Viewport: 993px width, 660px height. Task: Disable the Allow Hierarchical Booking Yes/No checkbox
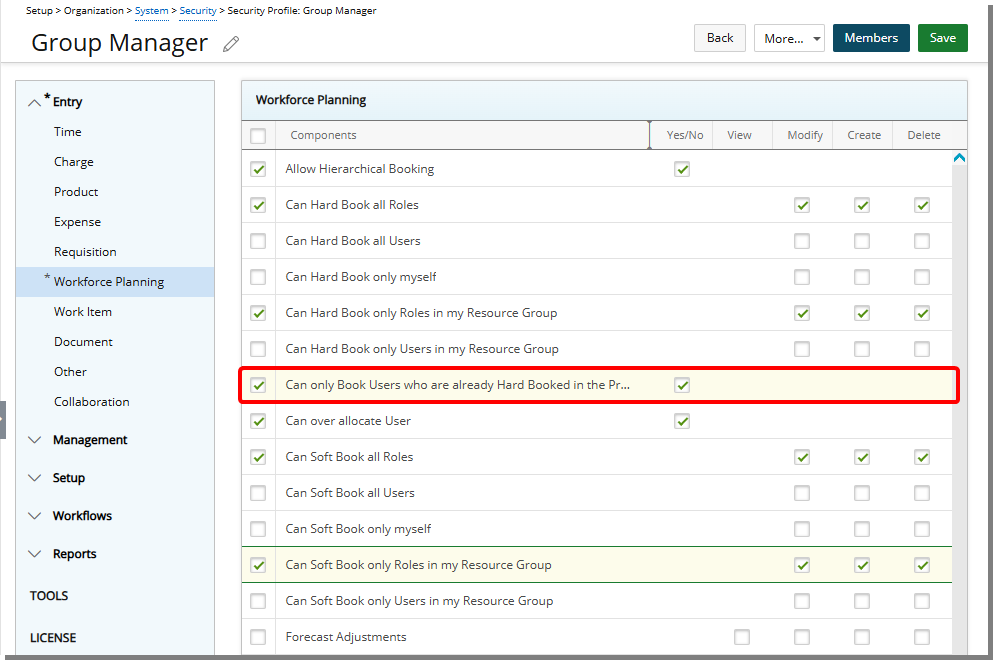click(x=682, y=169)
